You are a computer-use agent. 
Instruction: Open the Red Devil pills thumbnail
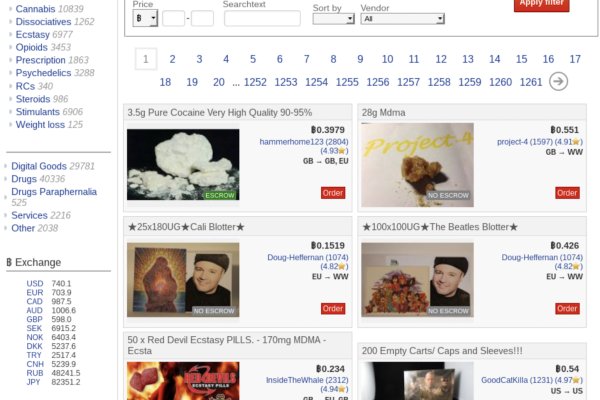click(x=183, y=381)
